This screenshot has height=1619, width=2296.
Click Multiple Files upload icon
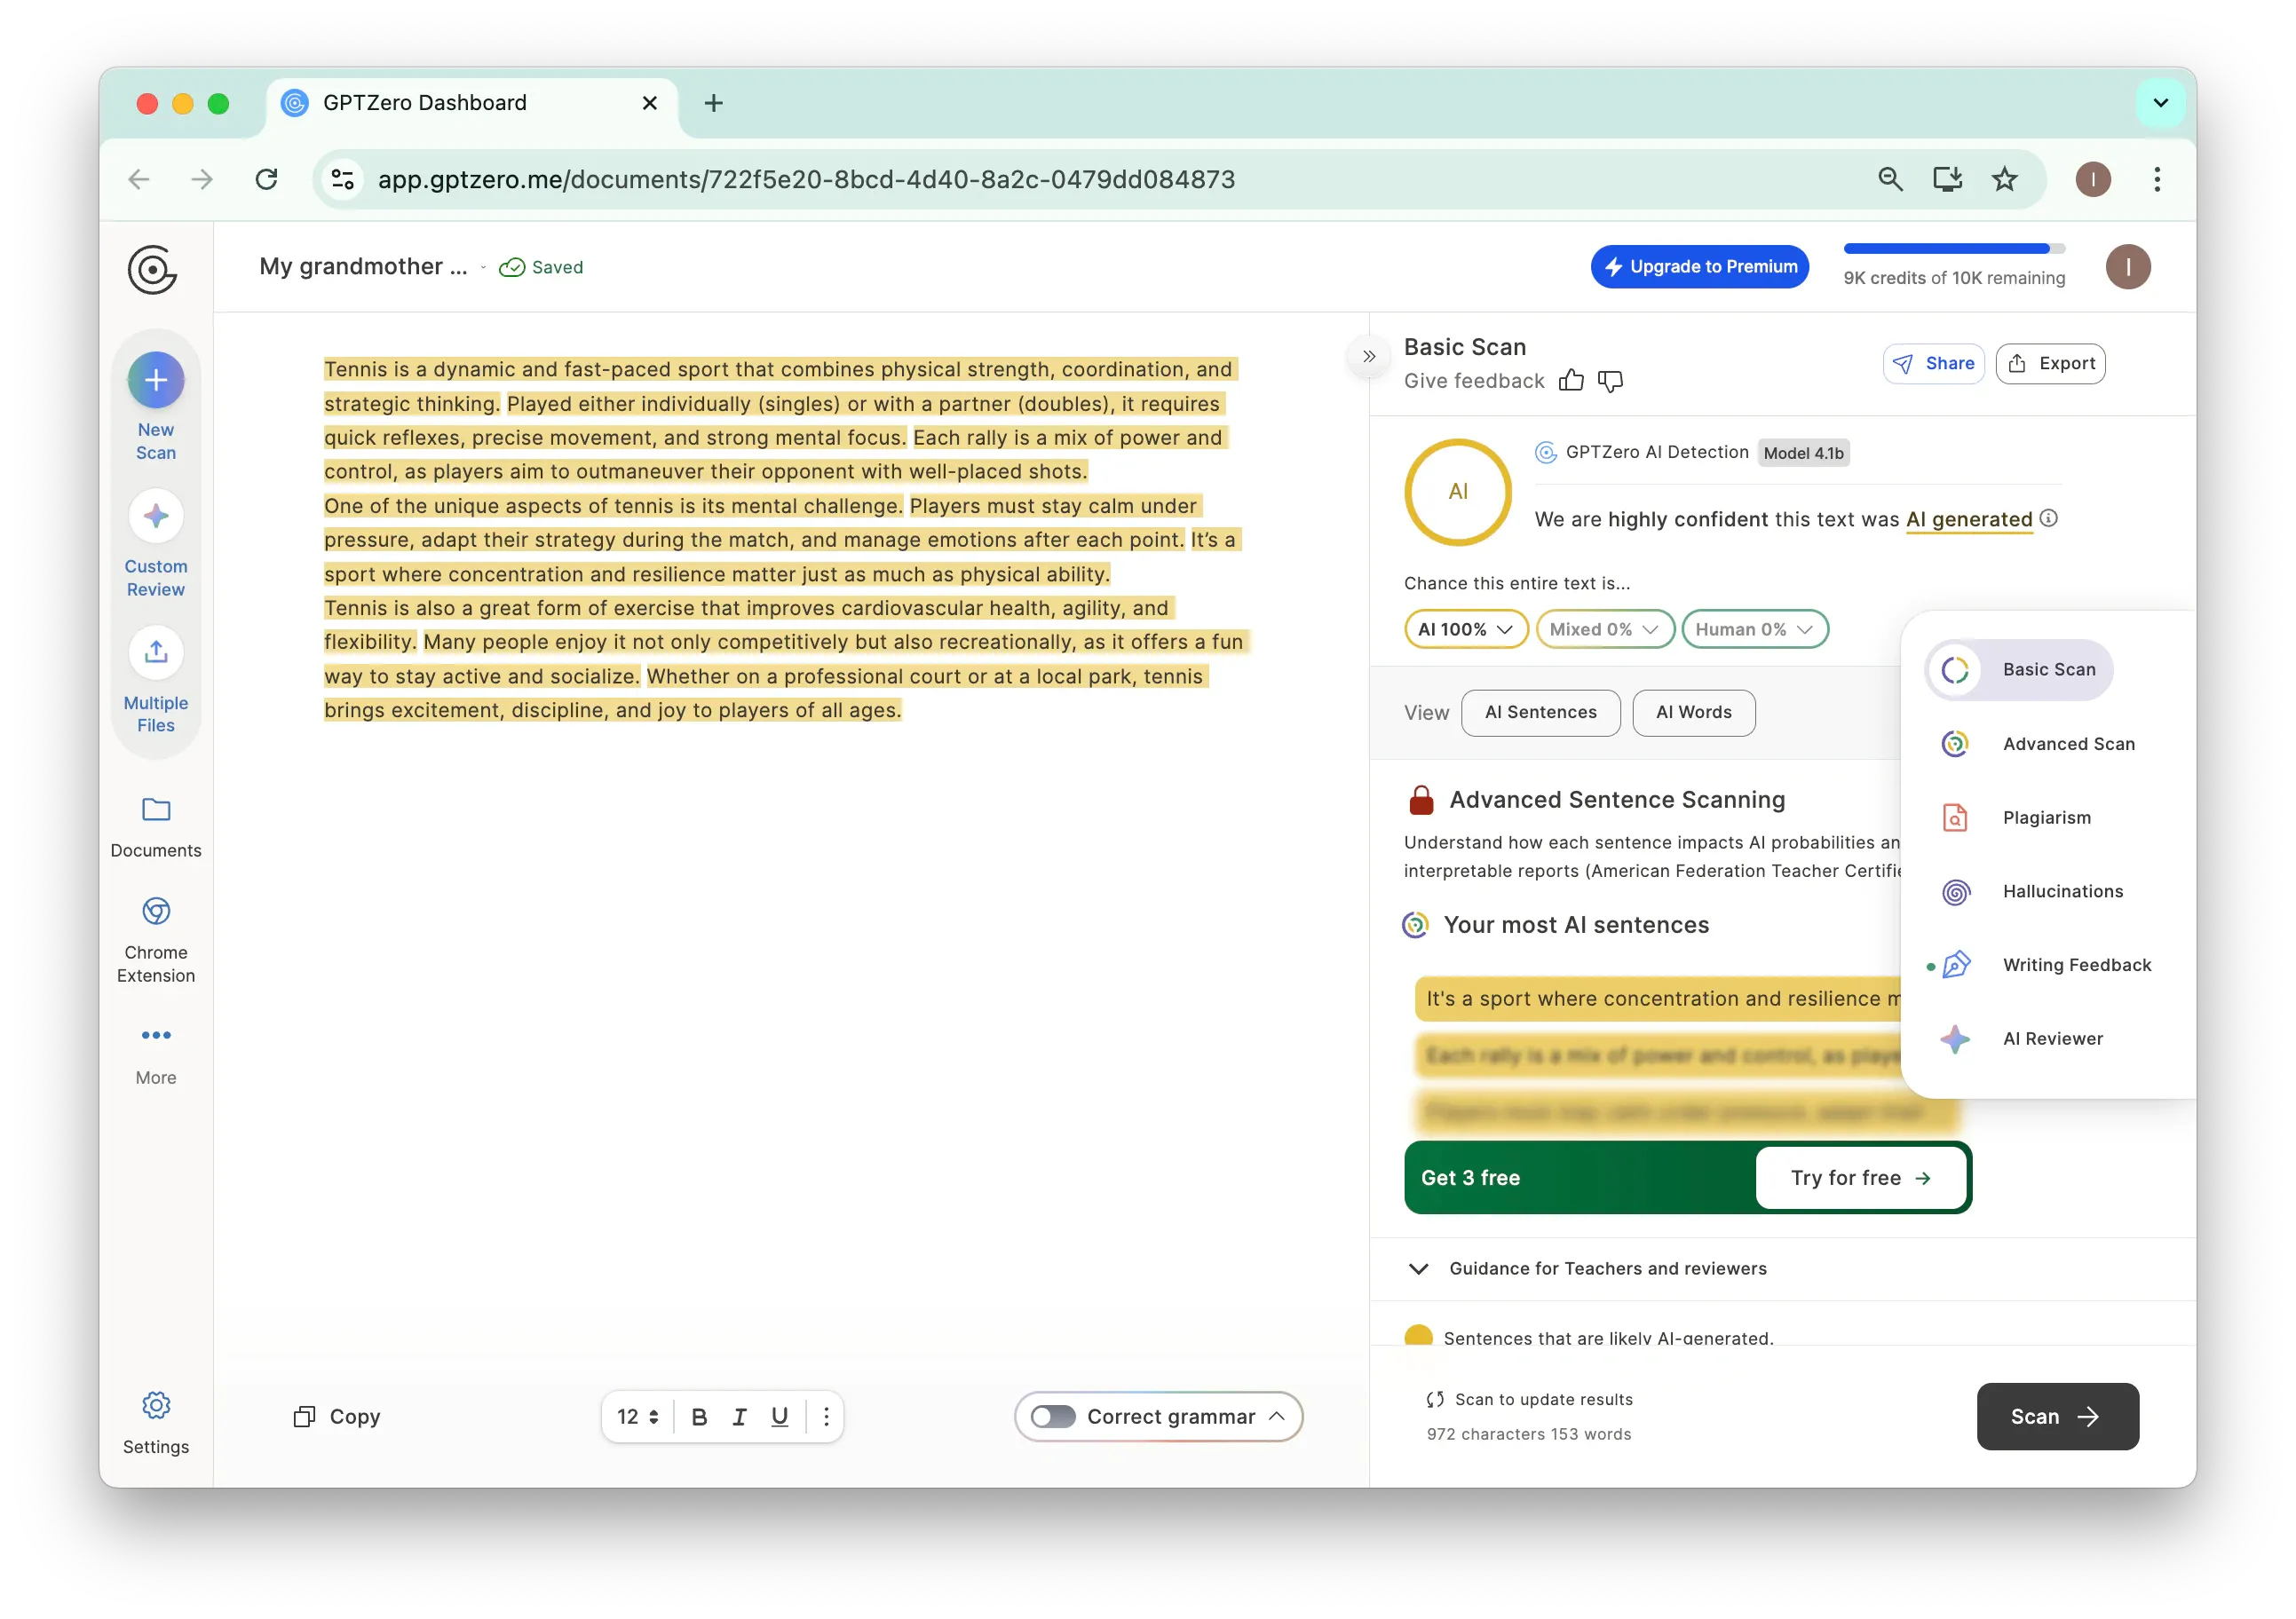pos(156,653)
